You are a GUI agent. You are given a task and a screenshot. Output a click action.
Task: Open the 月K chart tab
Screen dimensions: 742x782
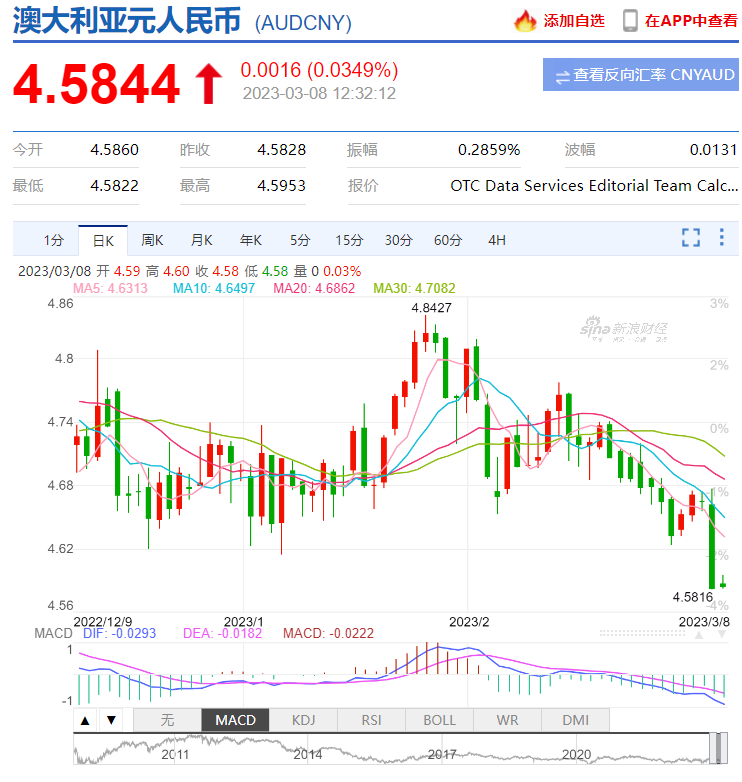tap(201, 240)
